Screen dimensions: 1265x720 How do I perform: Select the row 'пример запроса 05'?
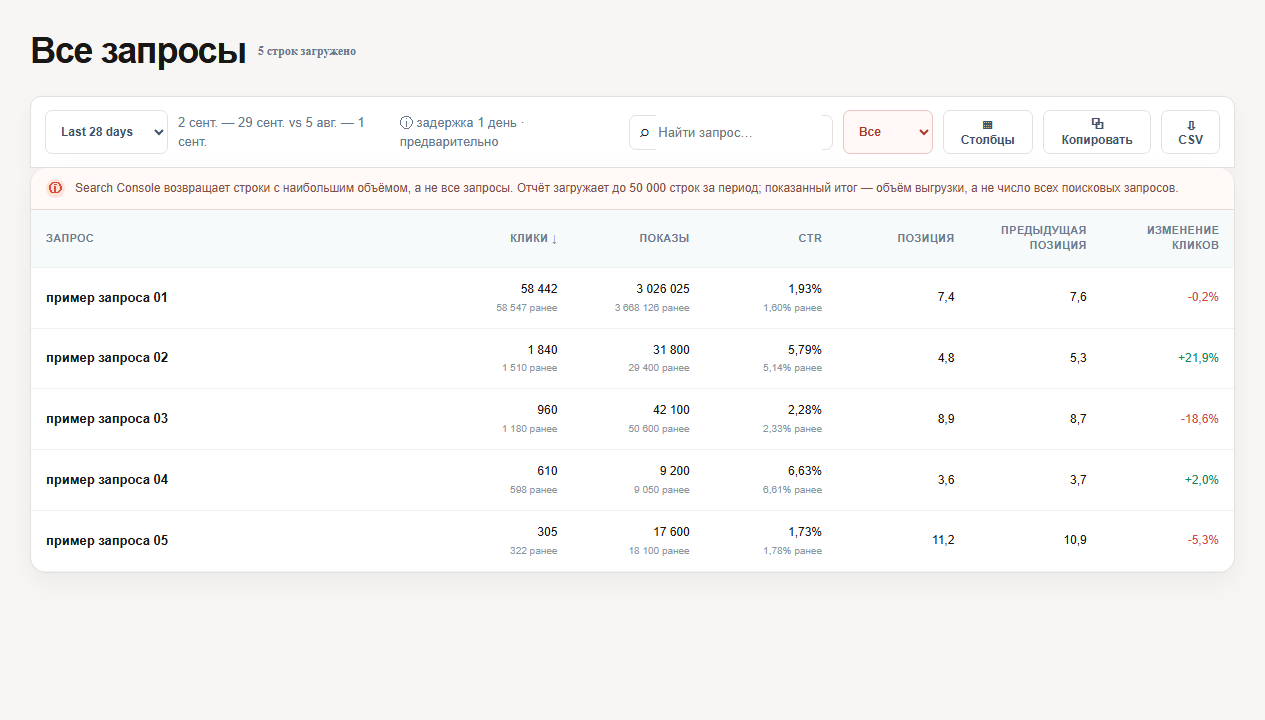(632, 541)
